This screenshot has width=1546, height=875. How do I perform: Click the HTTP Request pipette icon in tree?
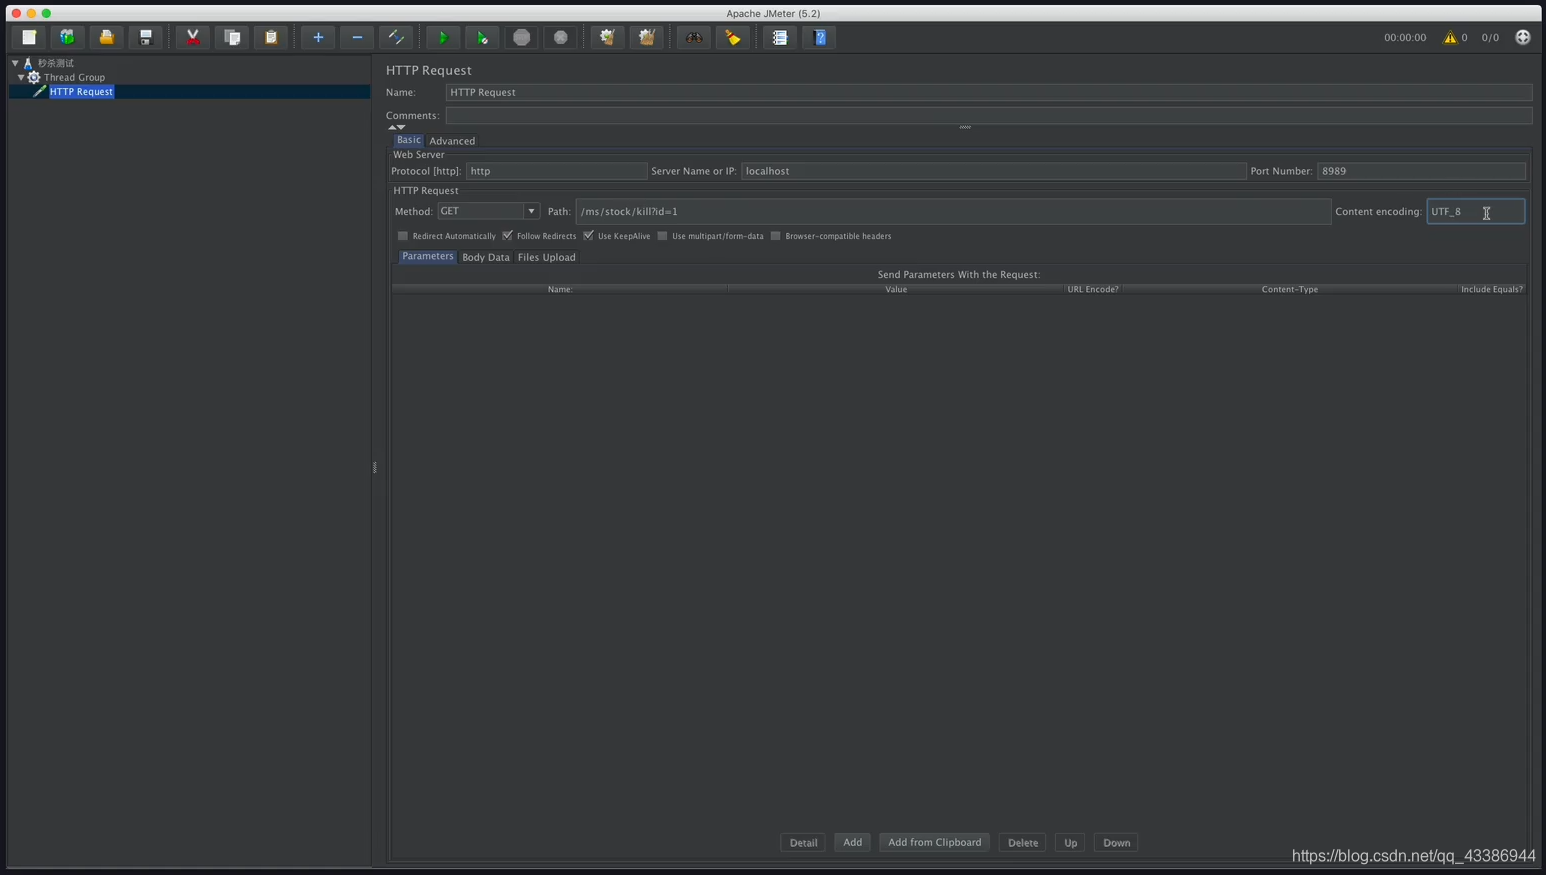40,91
